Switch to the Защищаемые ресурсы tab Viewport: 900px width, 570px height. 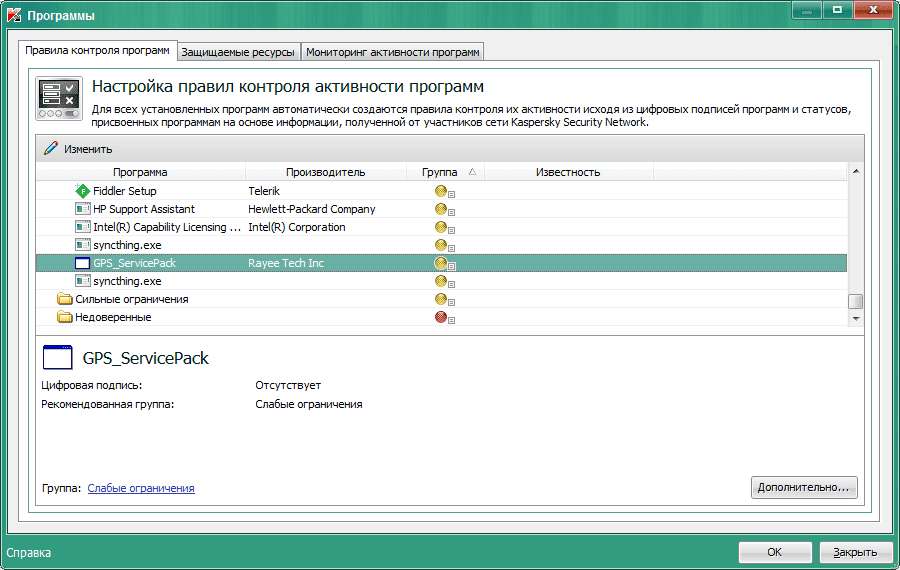238,51
